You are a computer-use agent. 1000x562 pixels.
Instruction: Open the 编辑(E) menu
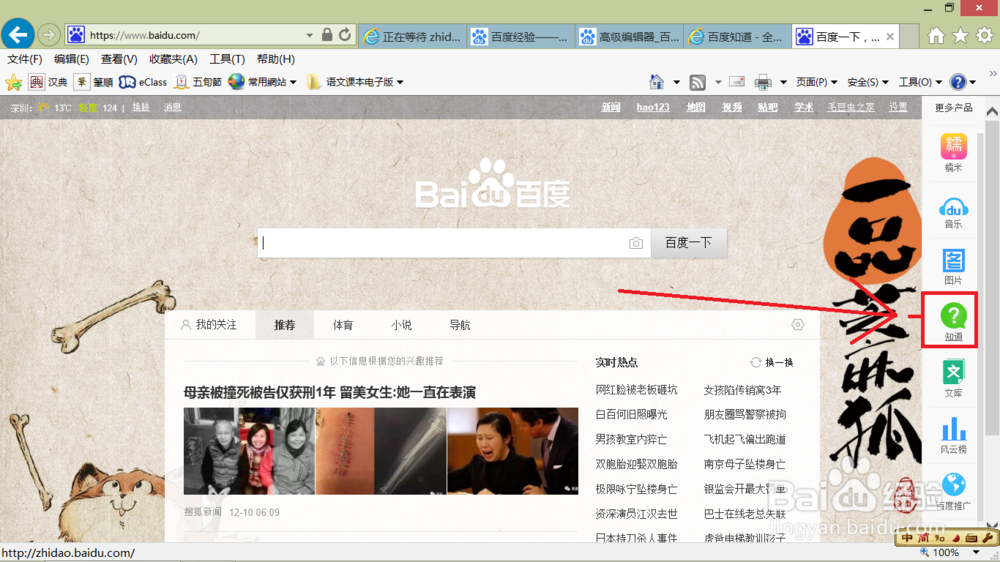71,59
